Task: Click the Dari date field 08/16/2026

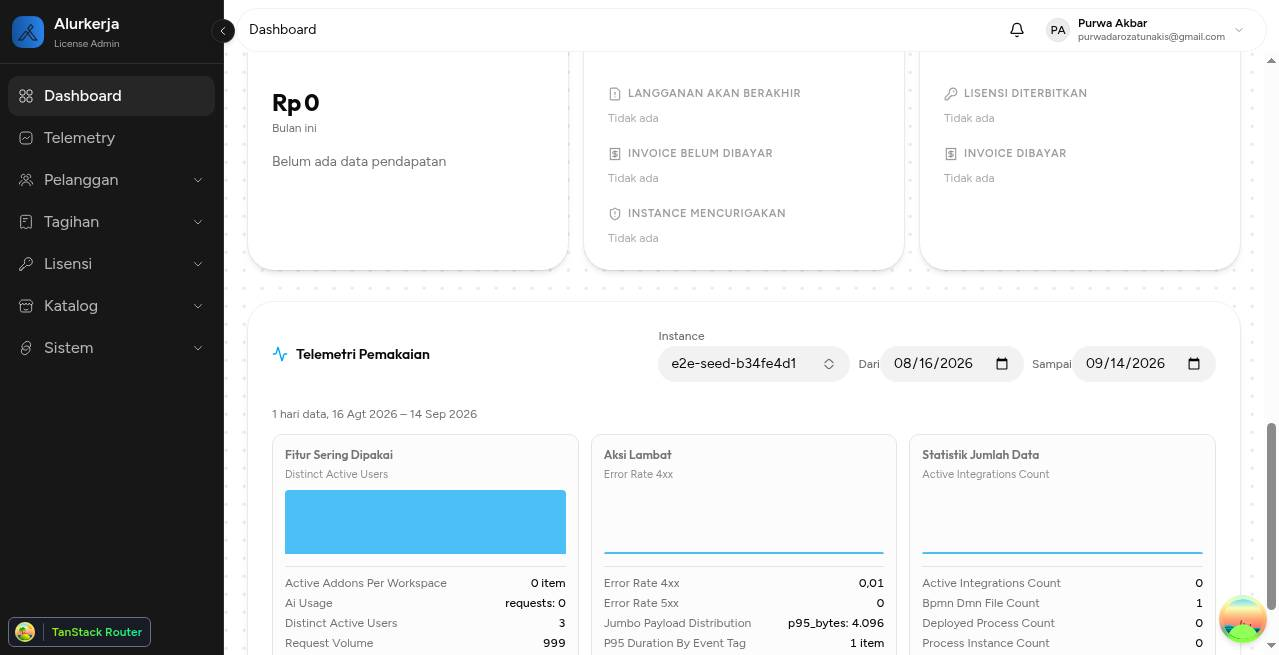Action: [x=951, y=364]
